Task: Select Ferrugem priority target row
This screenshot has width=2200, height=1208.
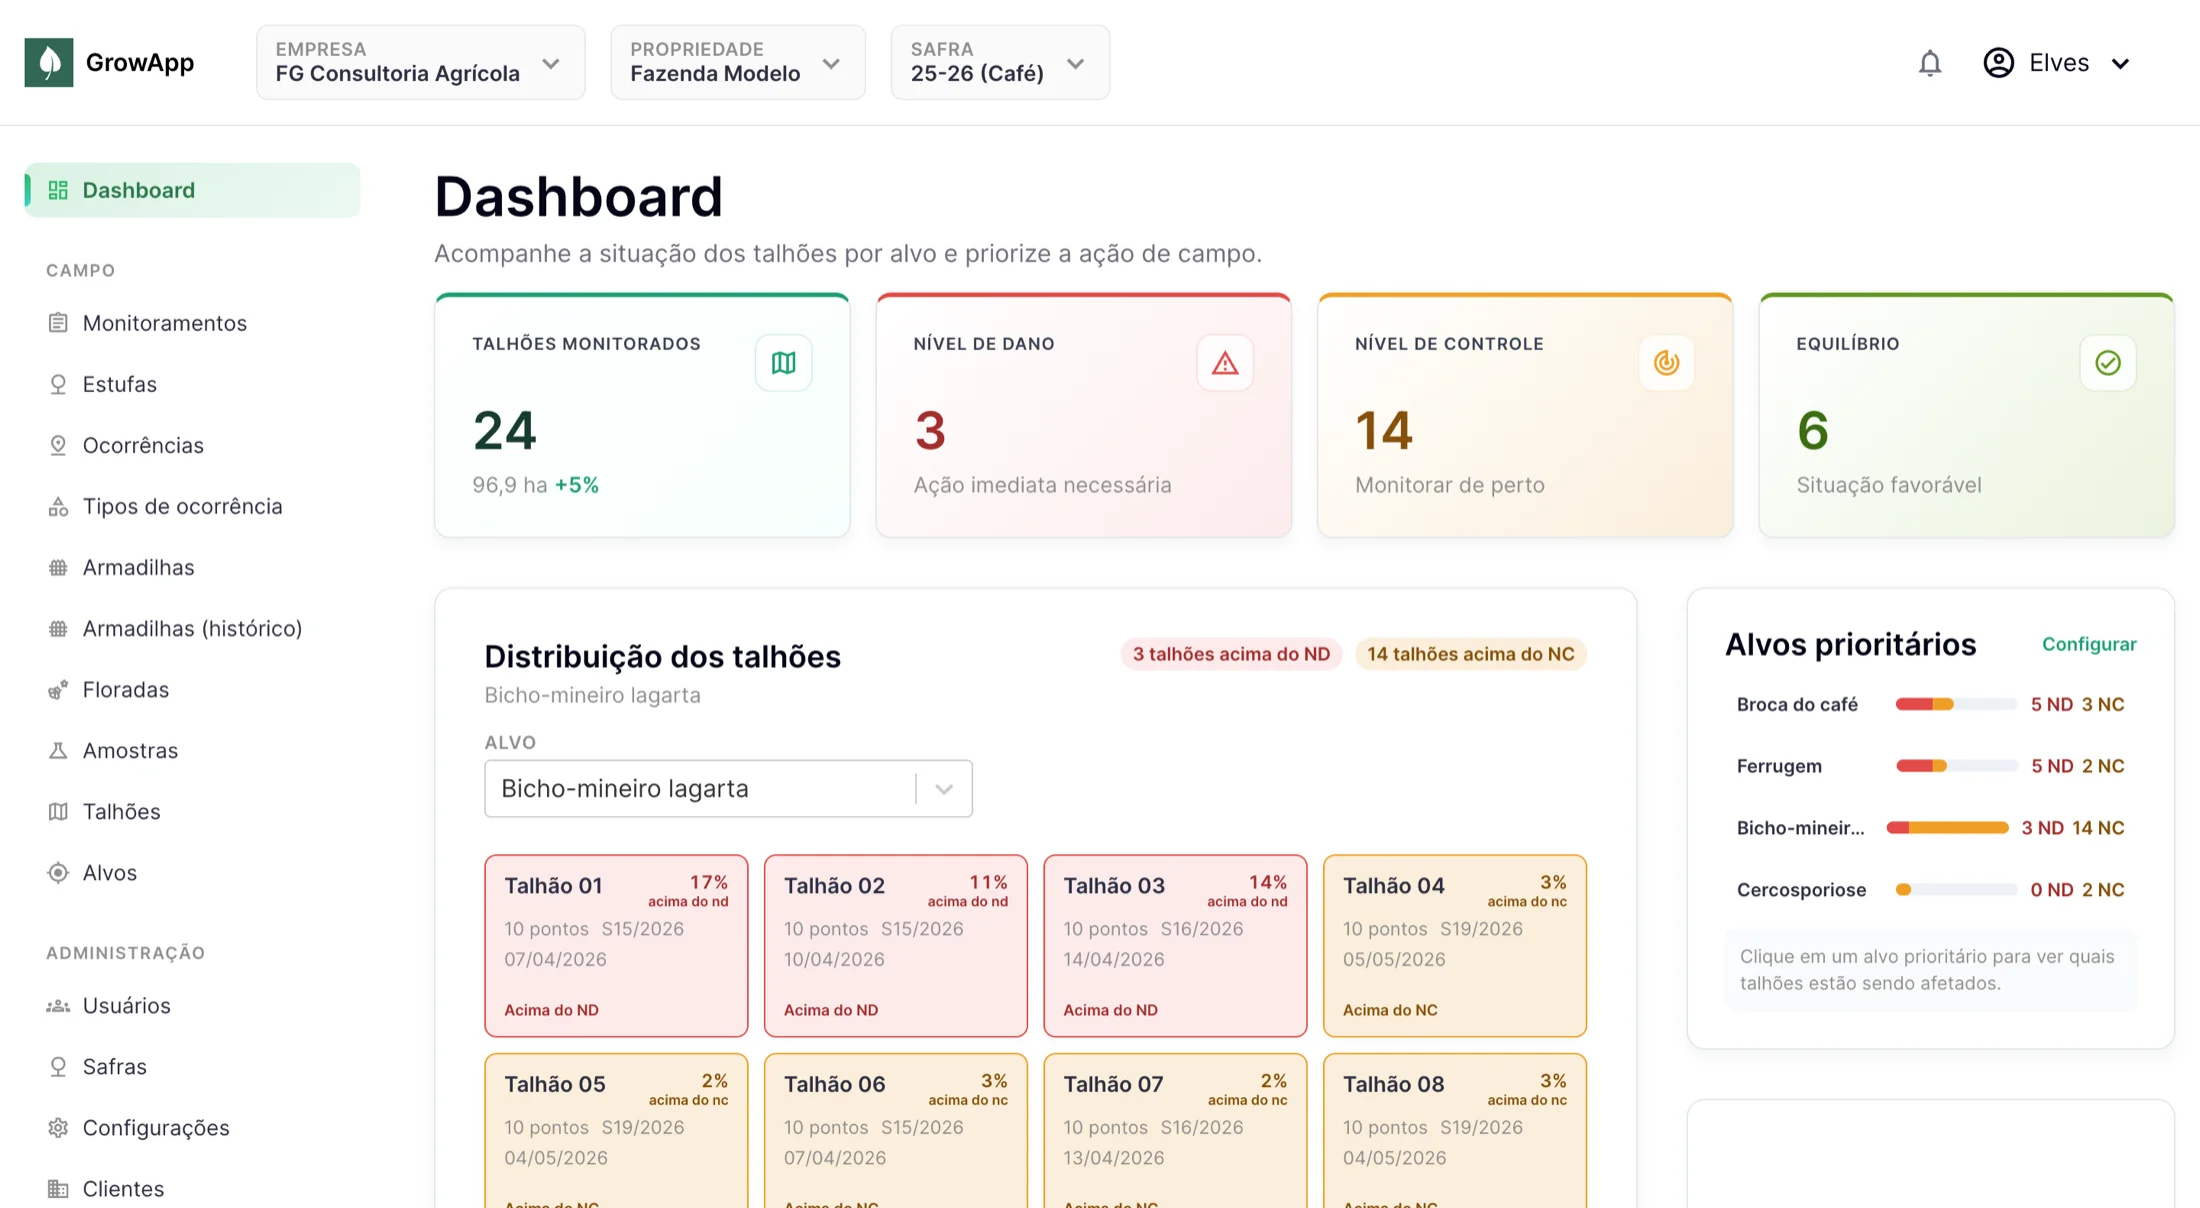Action: pyautogui.click(x=1930, y=766)
